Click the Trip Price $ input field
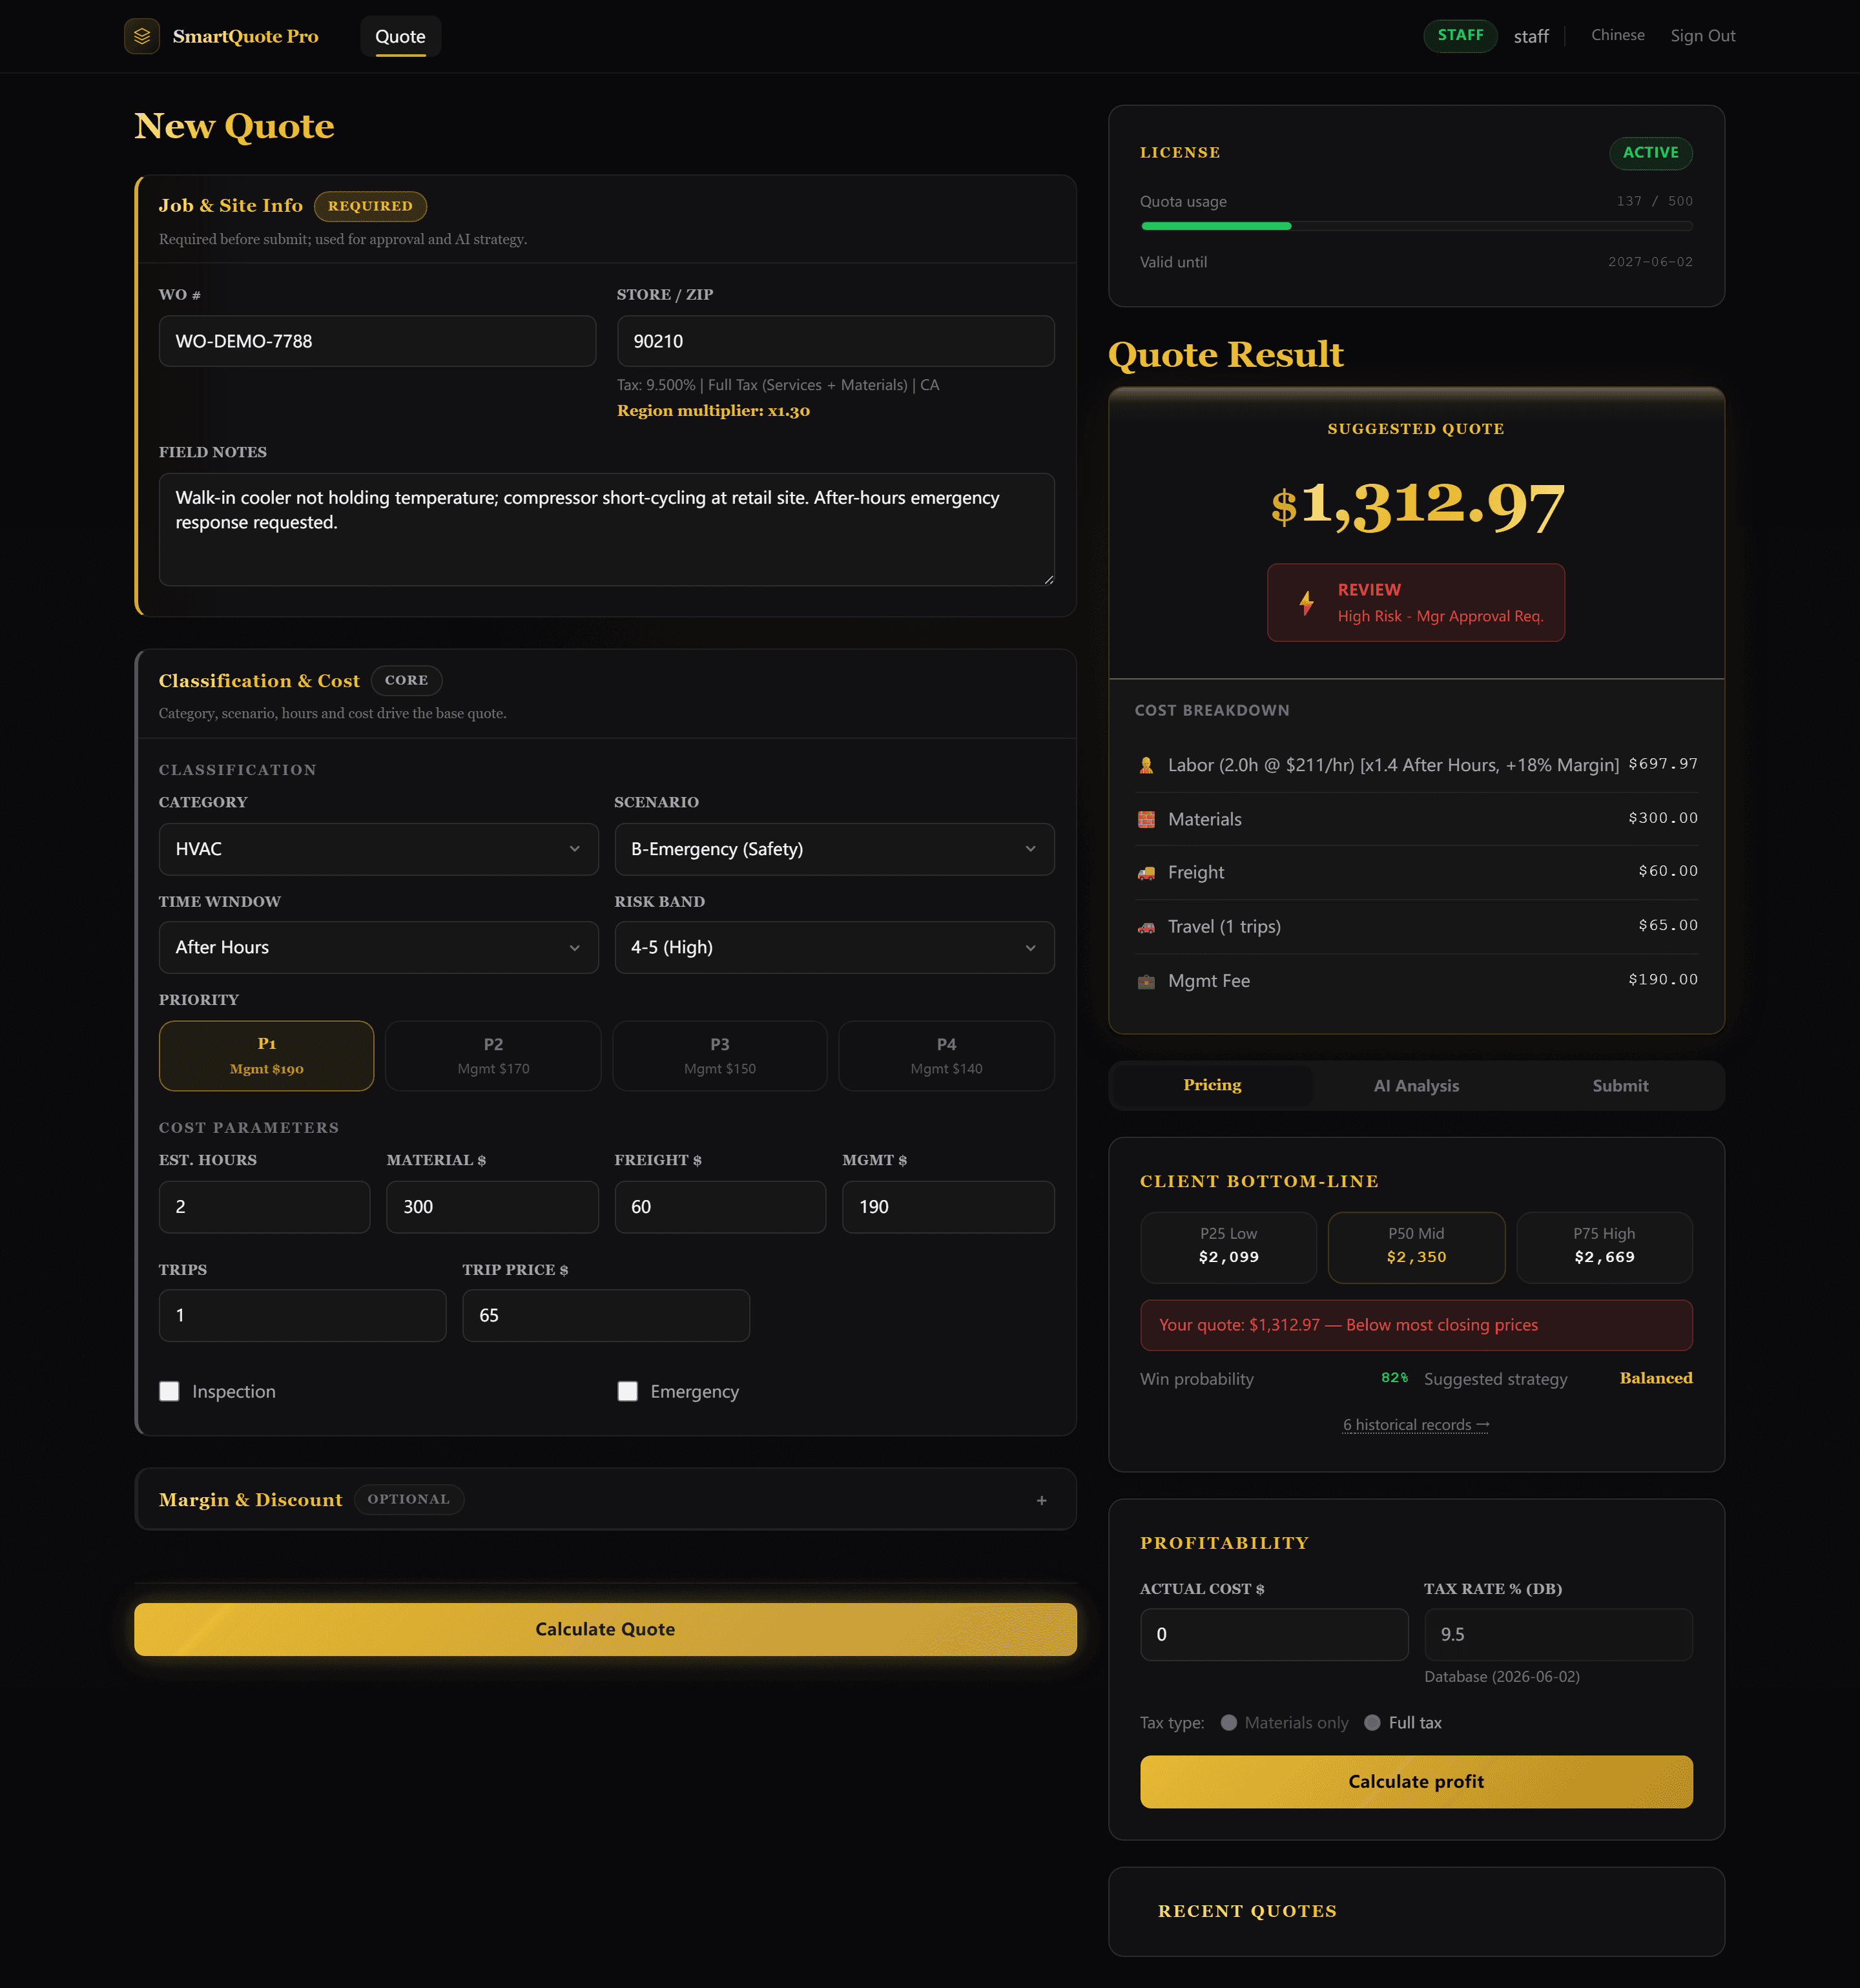This screenshot has height=1988, width=1860. pyautogui.click(x=605, y=1315)
